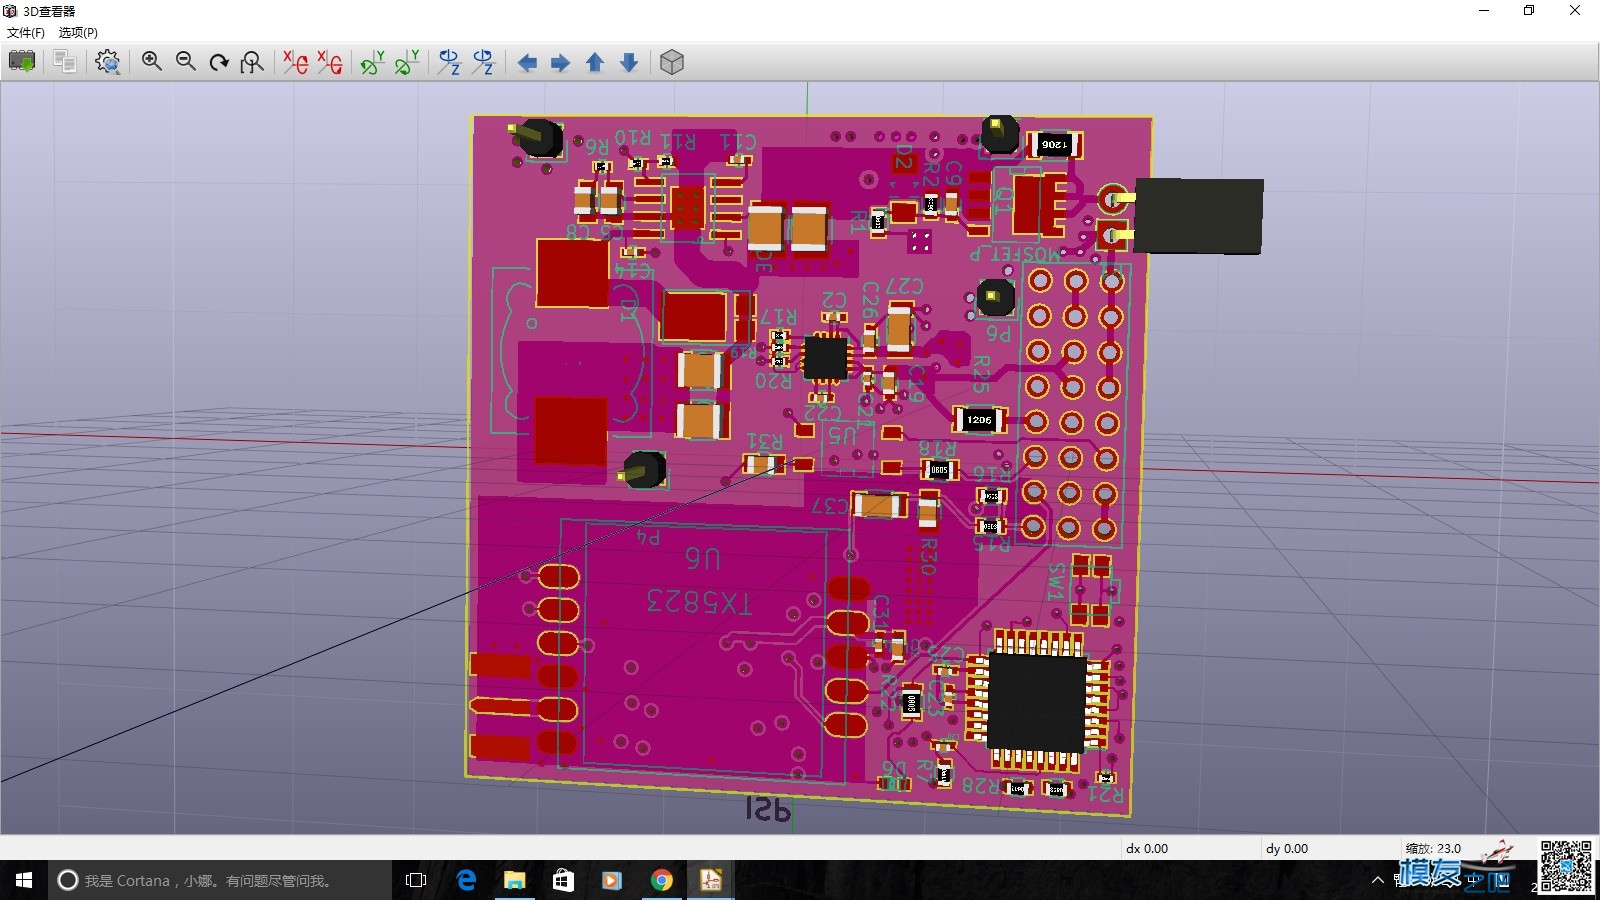Redraw the 3D view
The image size is (1600, 900).
pos(219,62)
